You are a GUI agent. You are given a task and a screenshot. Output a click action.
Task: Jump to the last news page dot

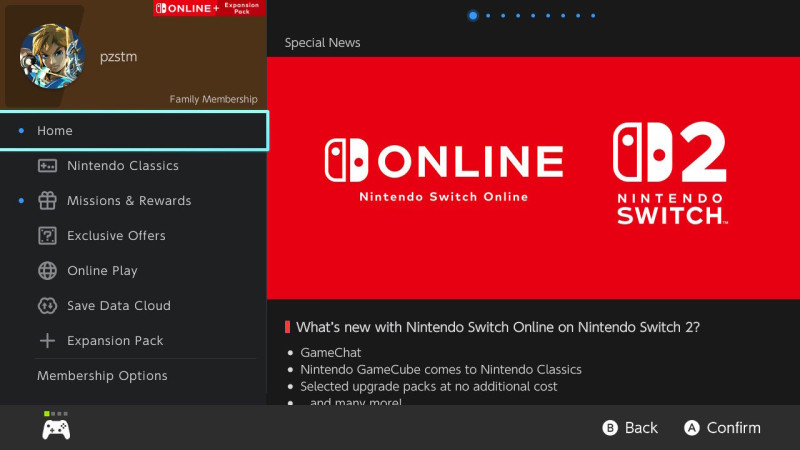click(593, 16)
